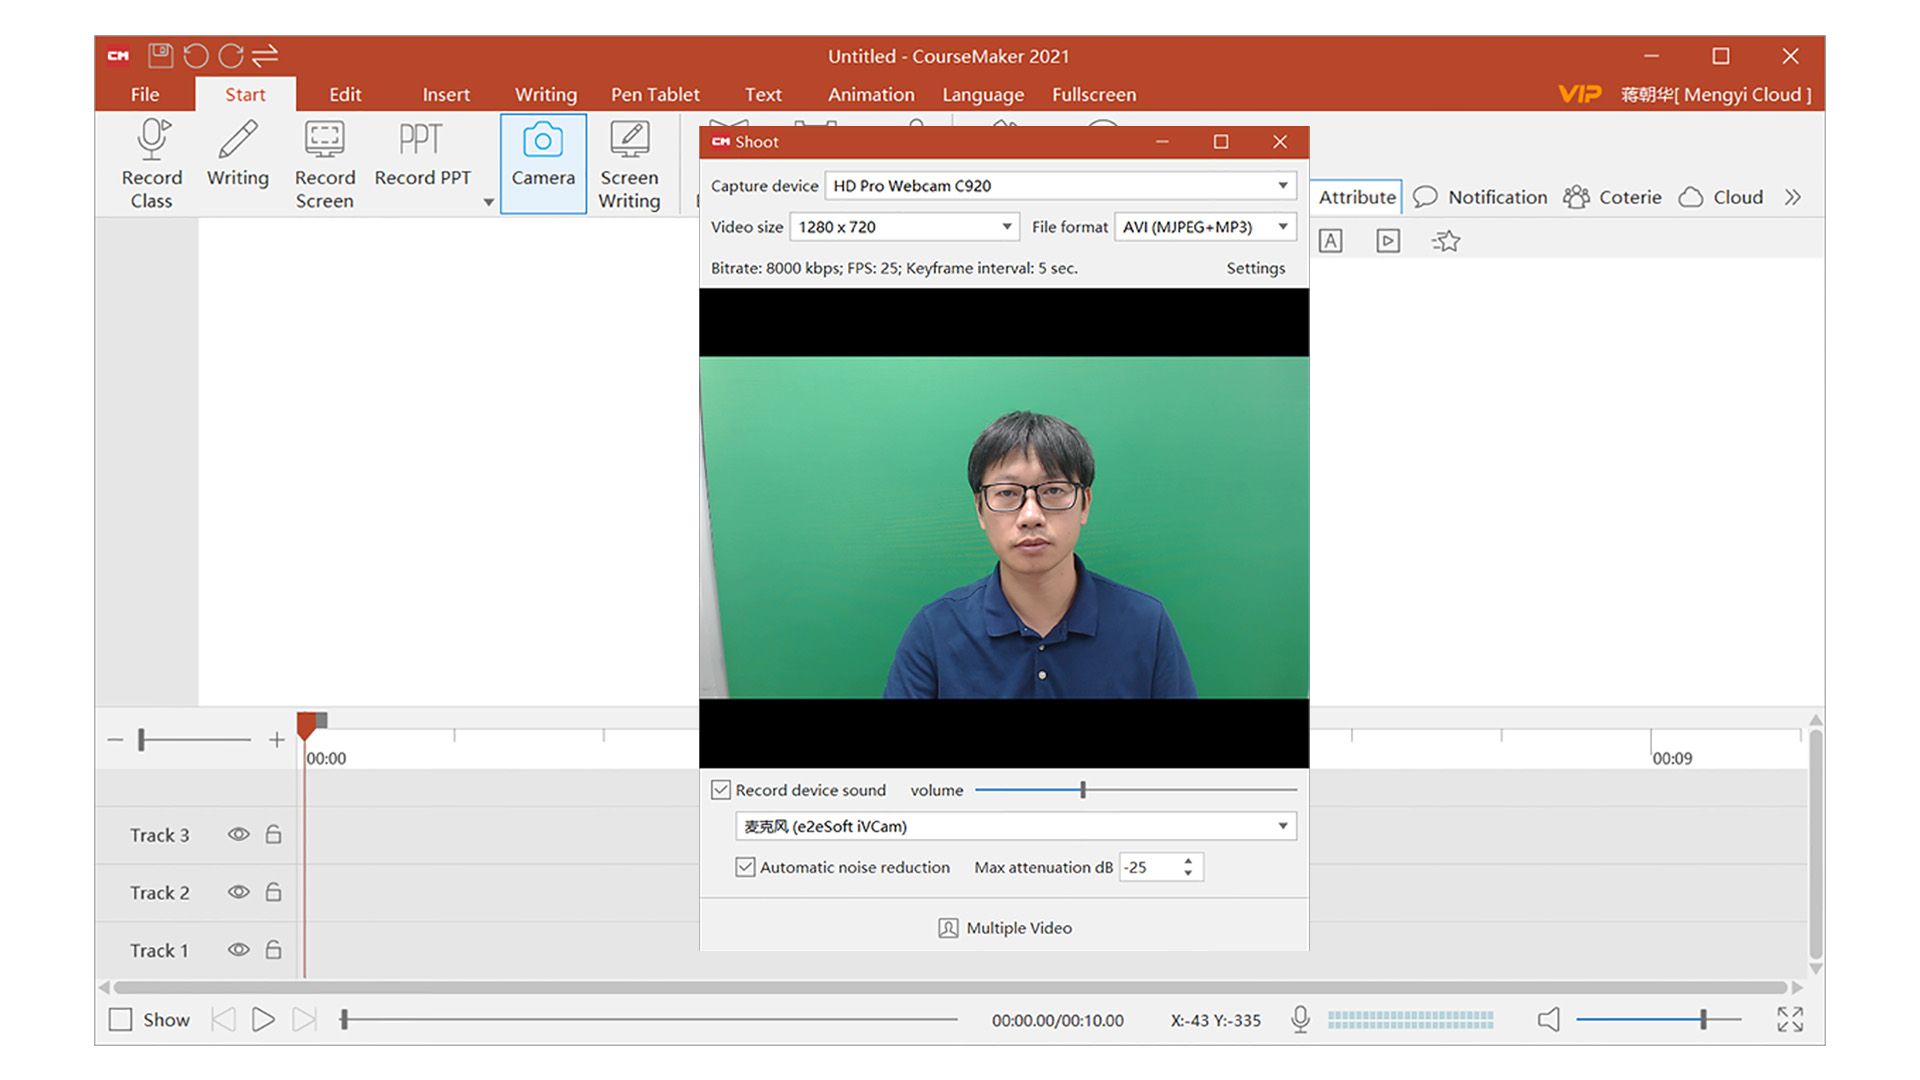Open the Language tab
Viewport: 1920px width, 1080px height.
click(983, 94)
